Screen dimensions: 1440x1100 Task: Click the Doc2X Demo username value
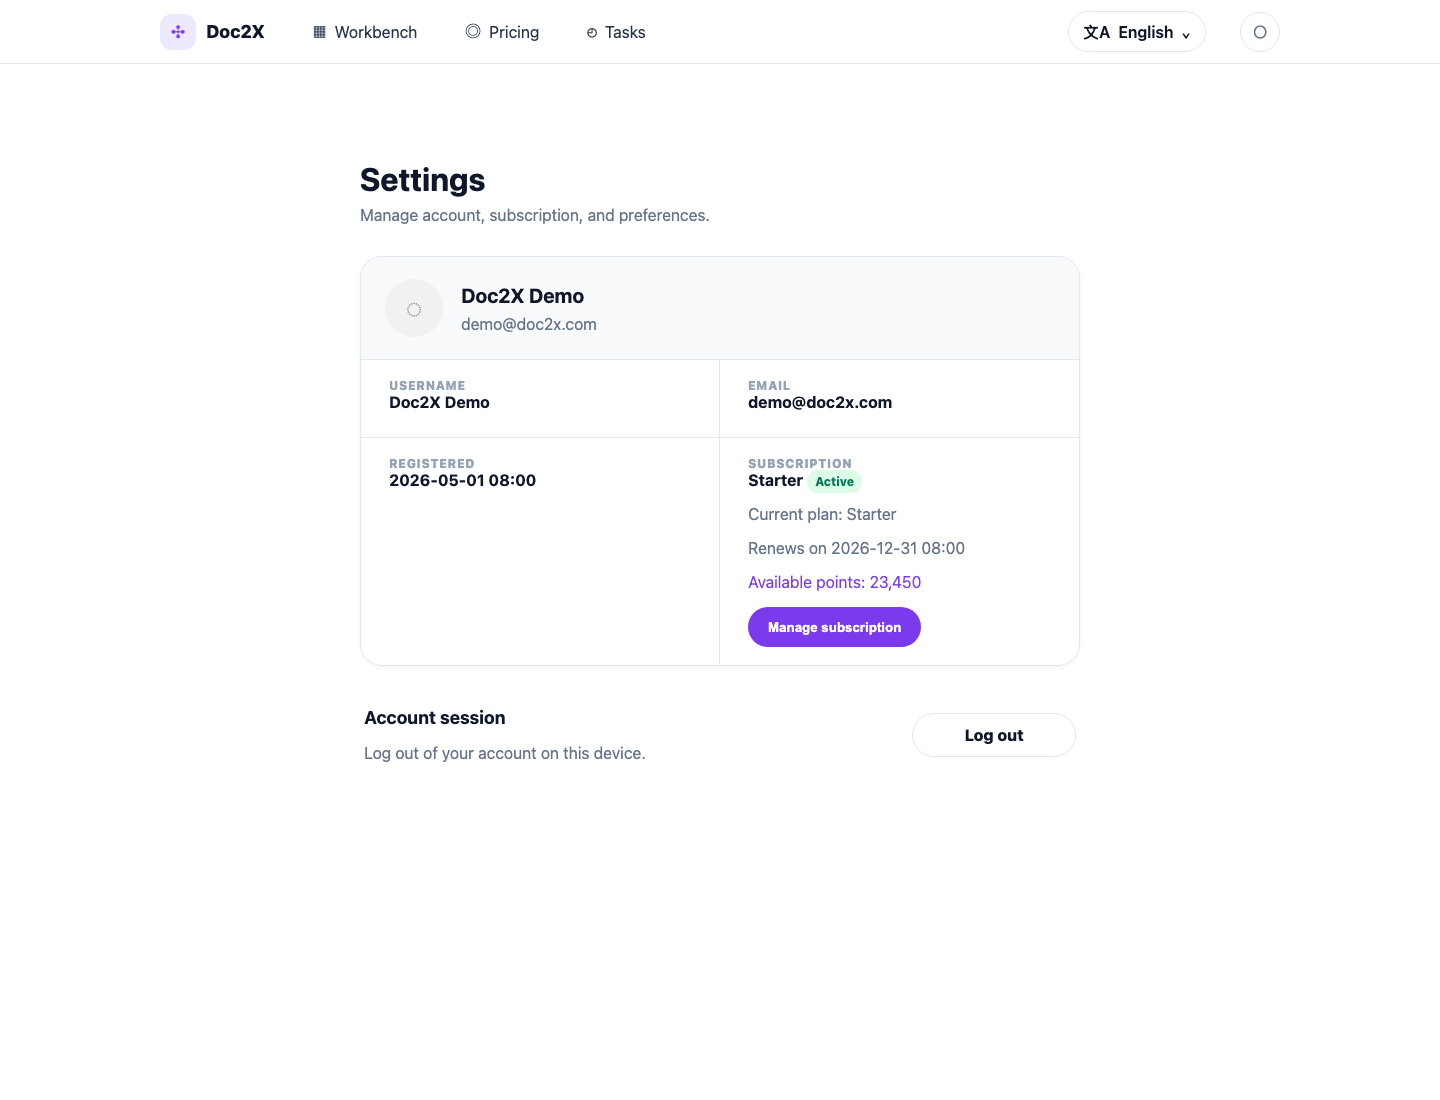pyautogui.click(x=439, y=402)
